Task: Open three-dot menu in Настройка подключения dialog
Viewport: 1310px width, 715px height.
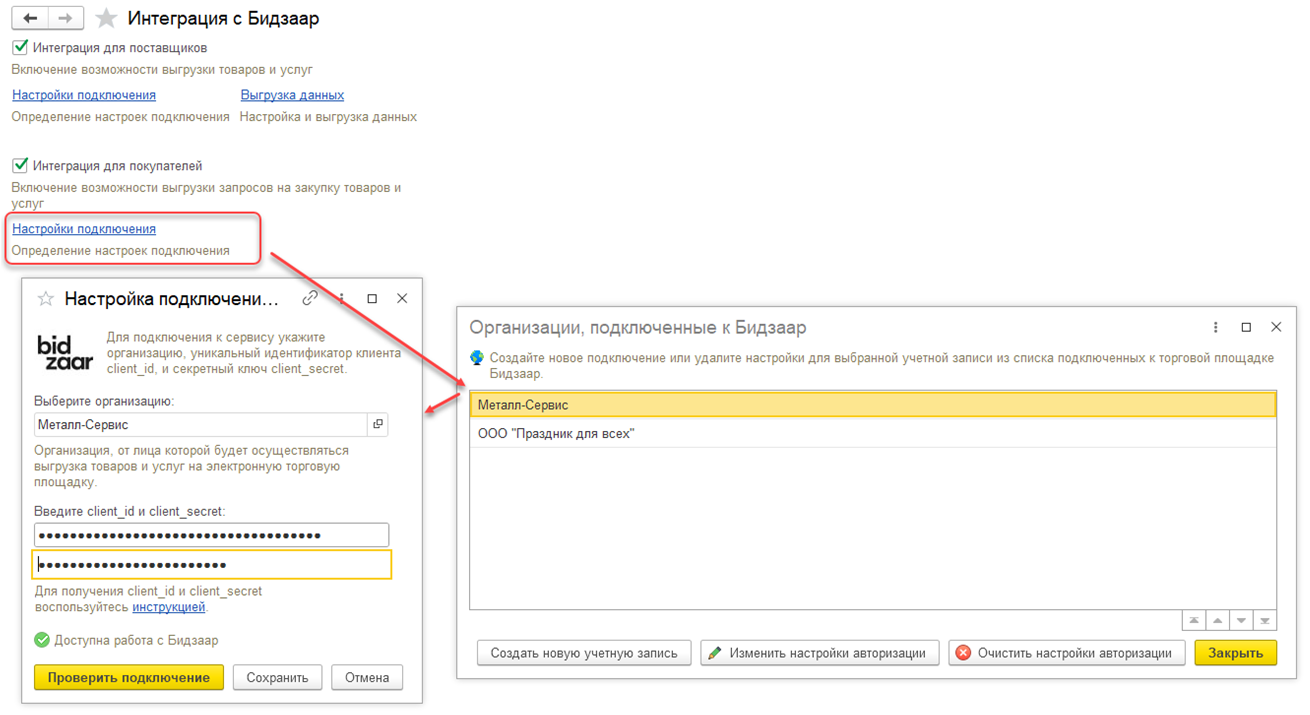Action: click(x=342, y=299)
